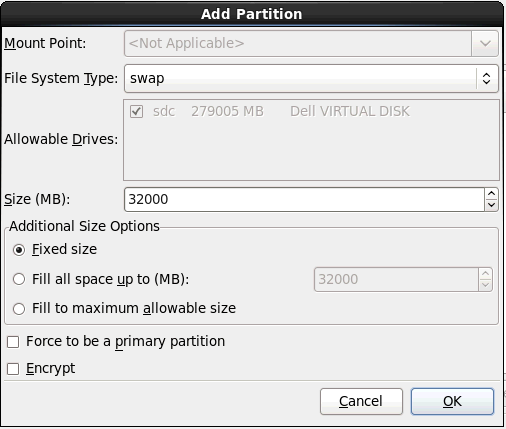The height and width of the screenshot is (429, 506).
Task: Click the Cancel button
Action: point(361,401)
